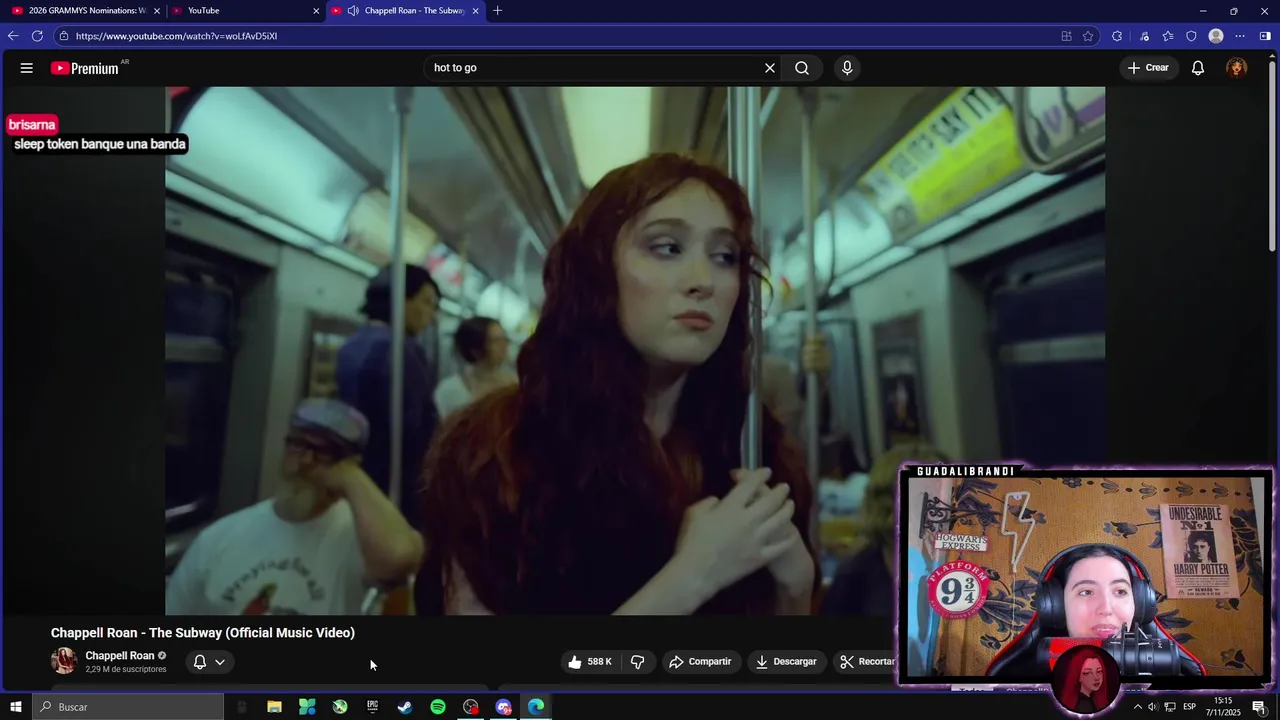Open the notifications bell in YouTube header
Image resolution: width=1280 pixels, height=720 pixels.
(1198, 68)
